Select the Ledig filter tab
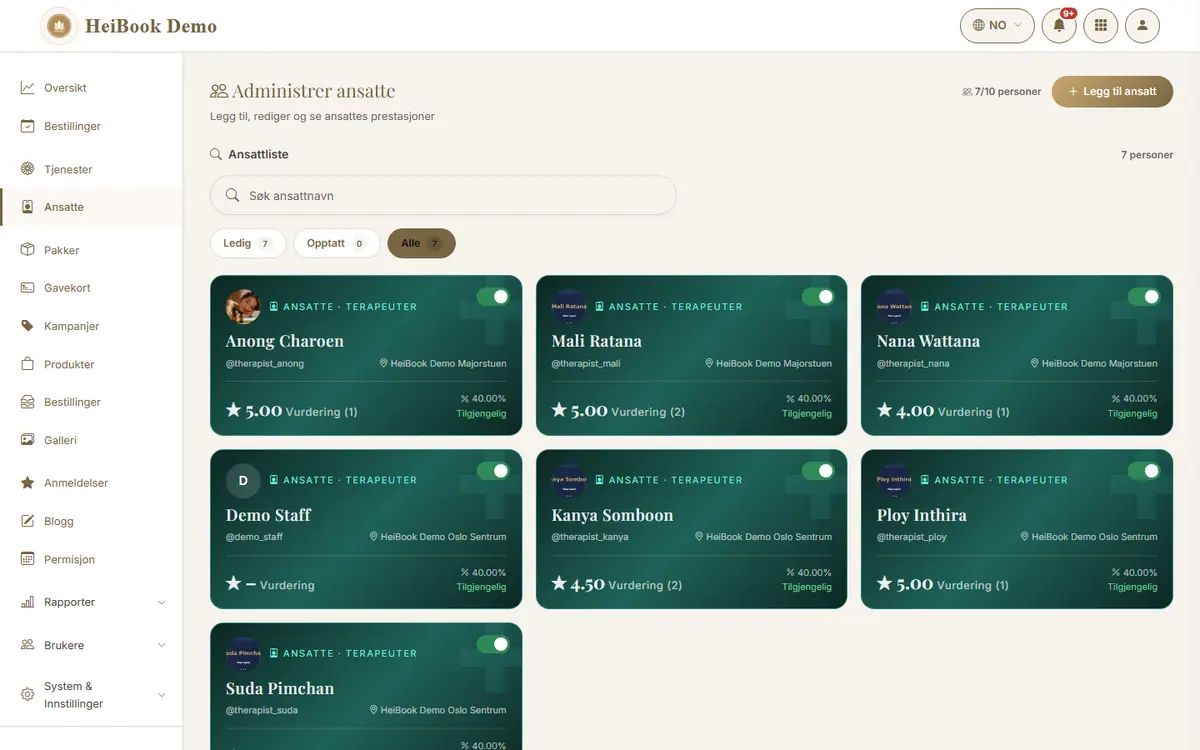Image resolution: width=1200 pixels, height=750 pixels. 248,243
